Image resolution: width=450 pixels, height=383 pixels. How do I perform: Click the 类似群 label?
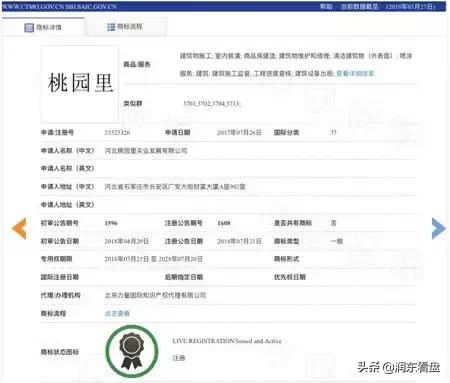coord(133,103)
